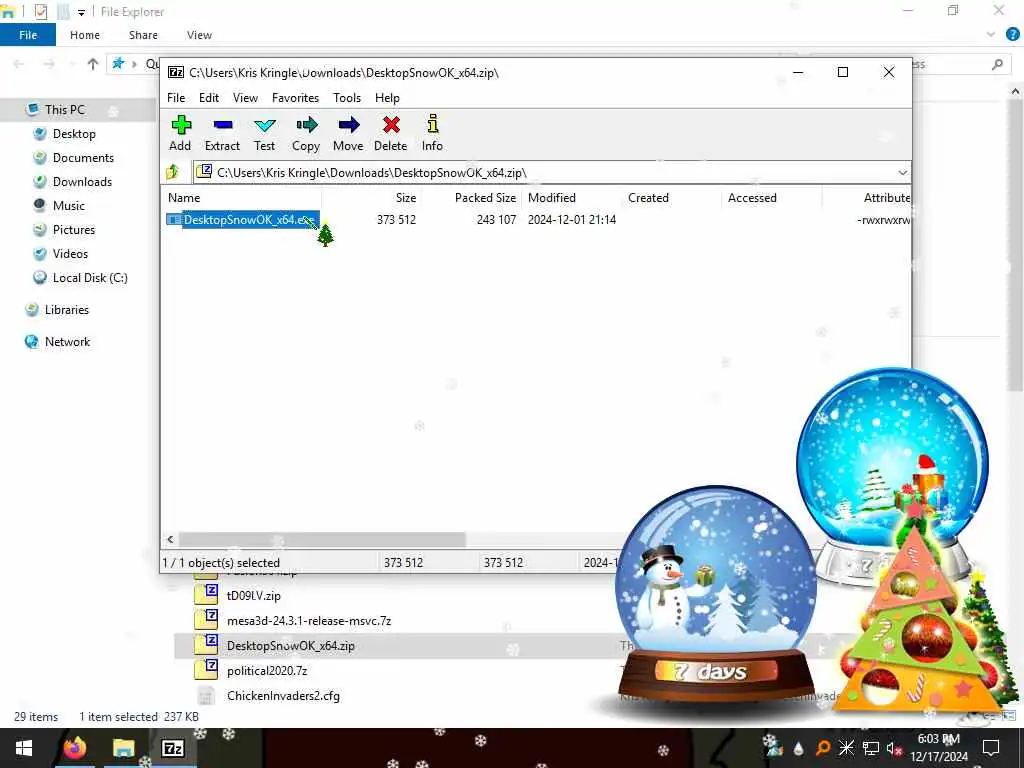Select mesa3d-24.3.1-release-msvc.7z file
Image resolution: width=1024 pixels, height=768 pixels.
click(309, 621)
